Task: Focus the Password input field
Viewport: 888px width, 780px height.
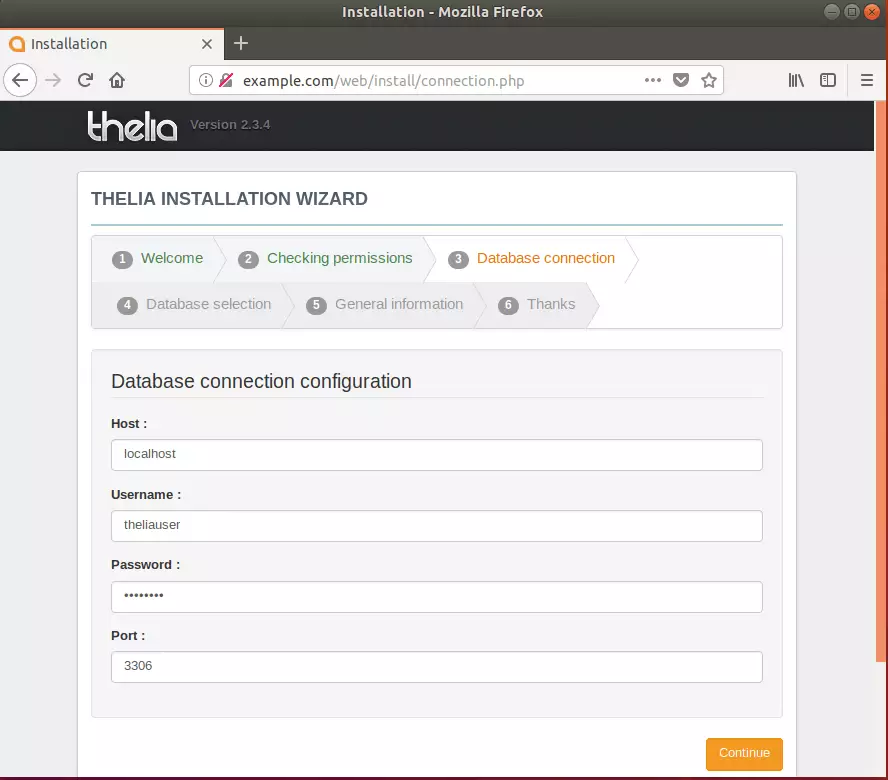Action: [437, 596]
